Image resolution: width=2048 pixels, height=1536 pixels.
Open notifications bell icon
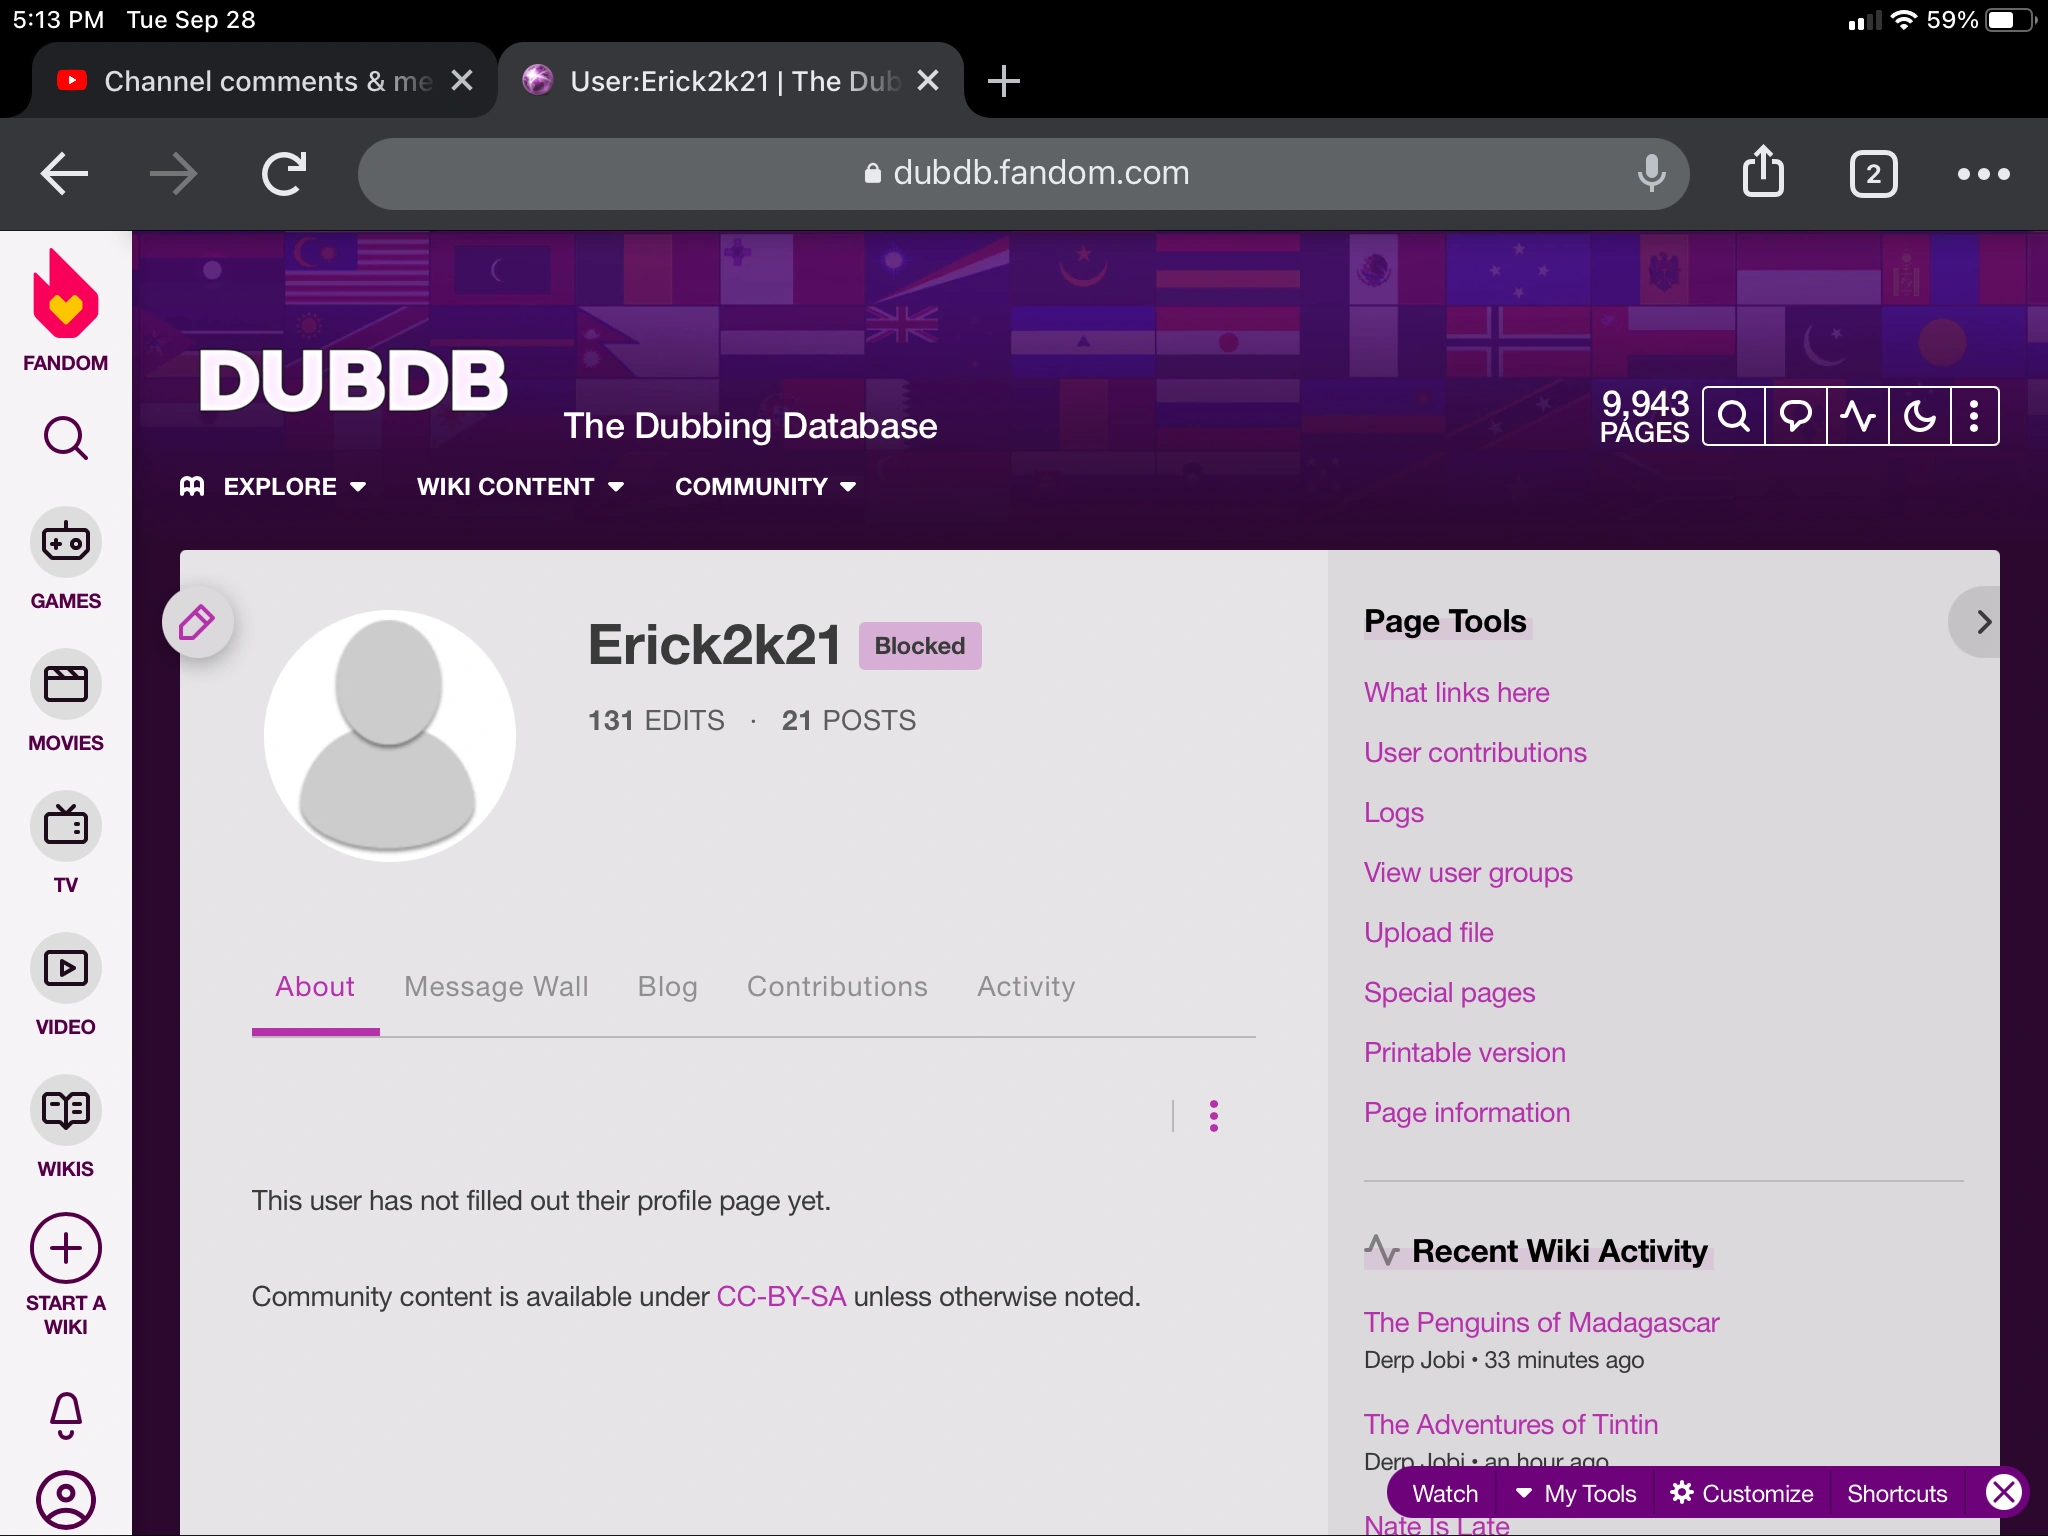[x=65, y=1415]
